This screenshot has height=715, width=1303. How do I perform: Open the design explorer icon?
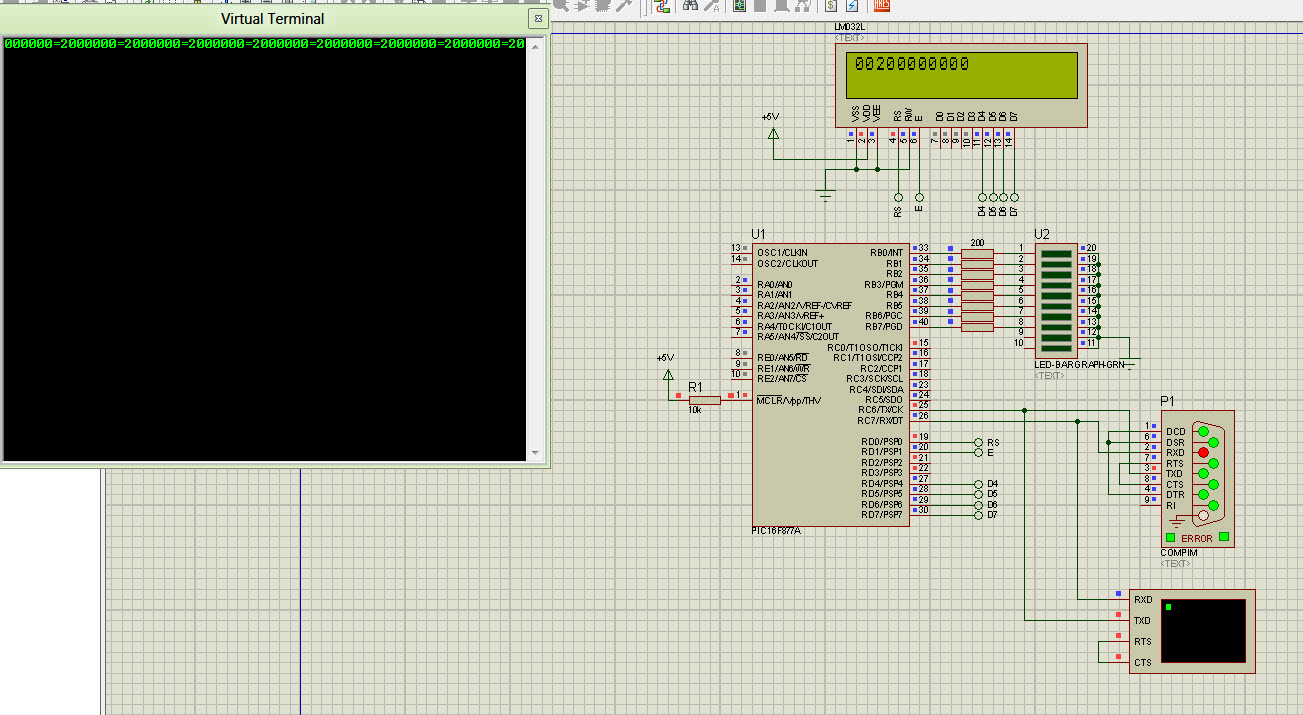tap(739, 6)
